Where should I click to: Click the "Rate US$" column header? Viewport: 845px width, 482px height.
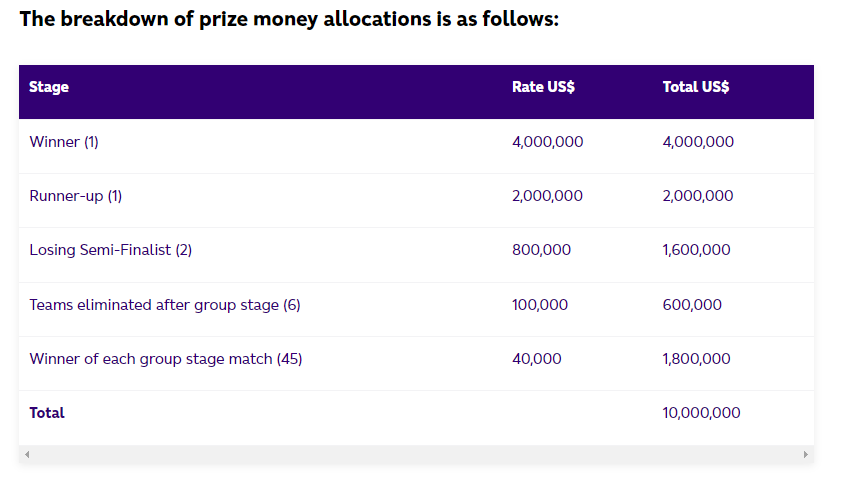[x=543, y=87]
